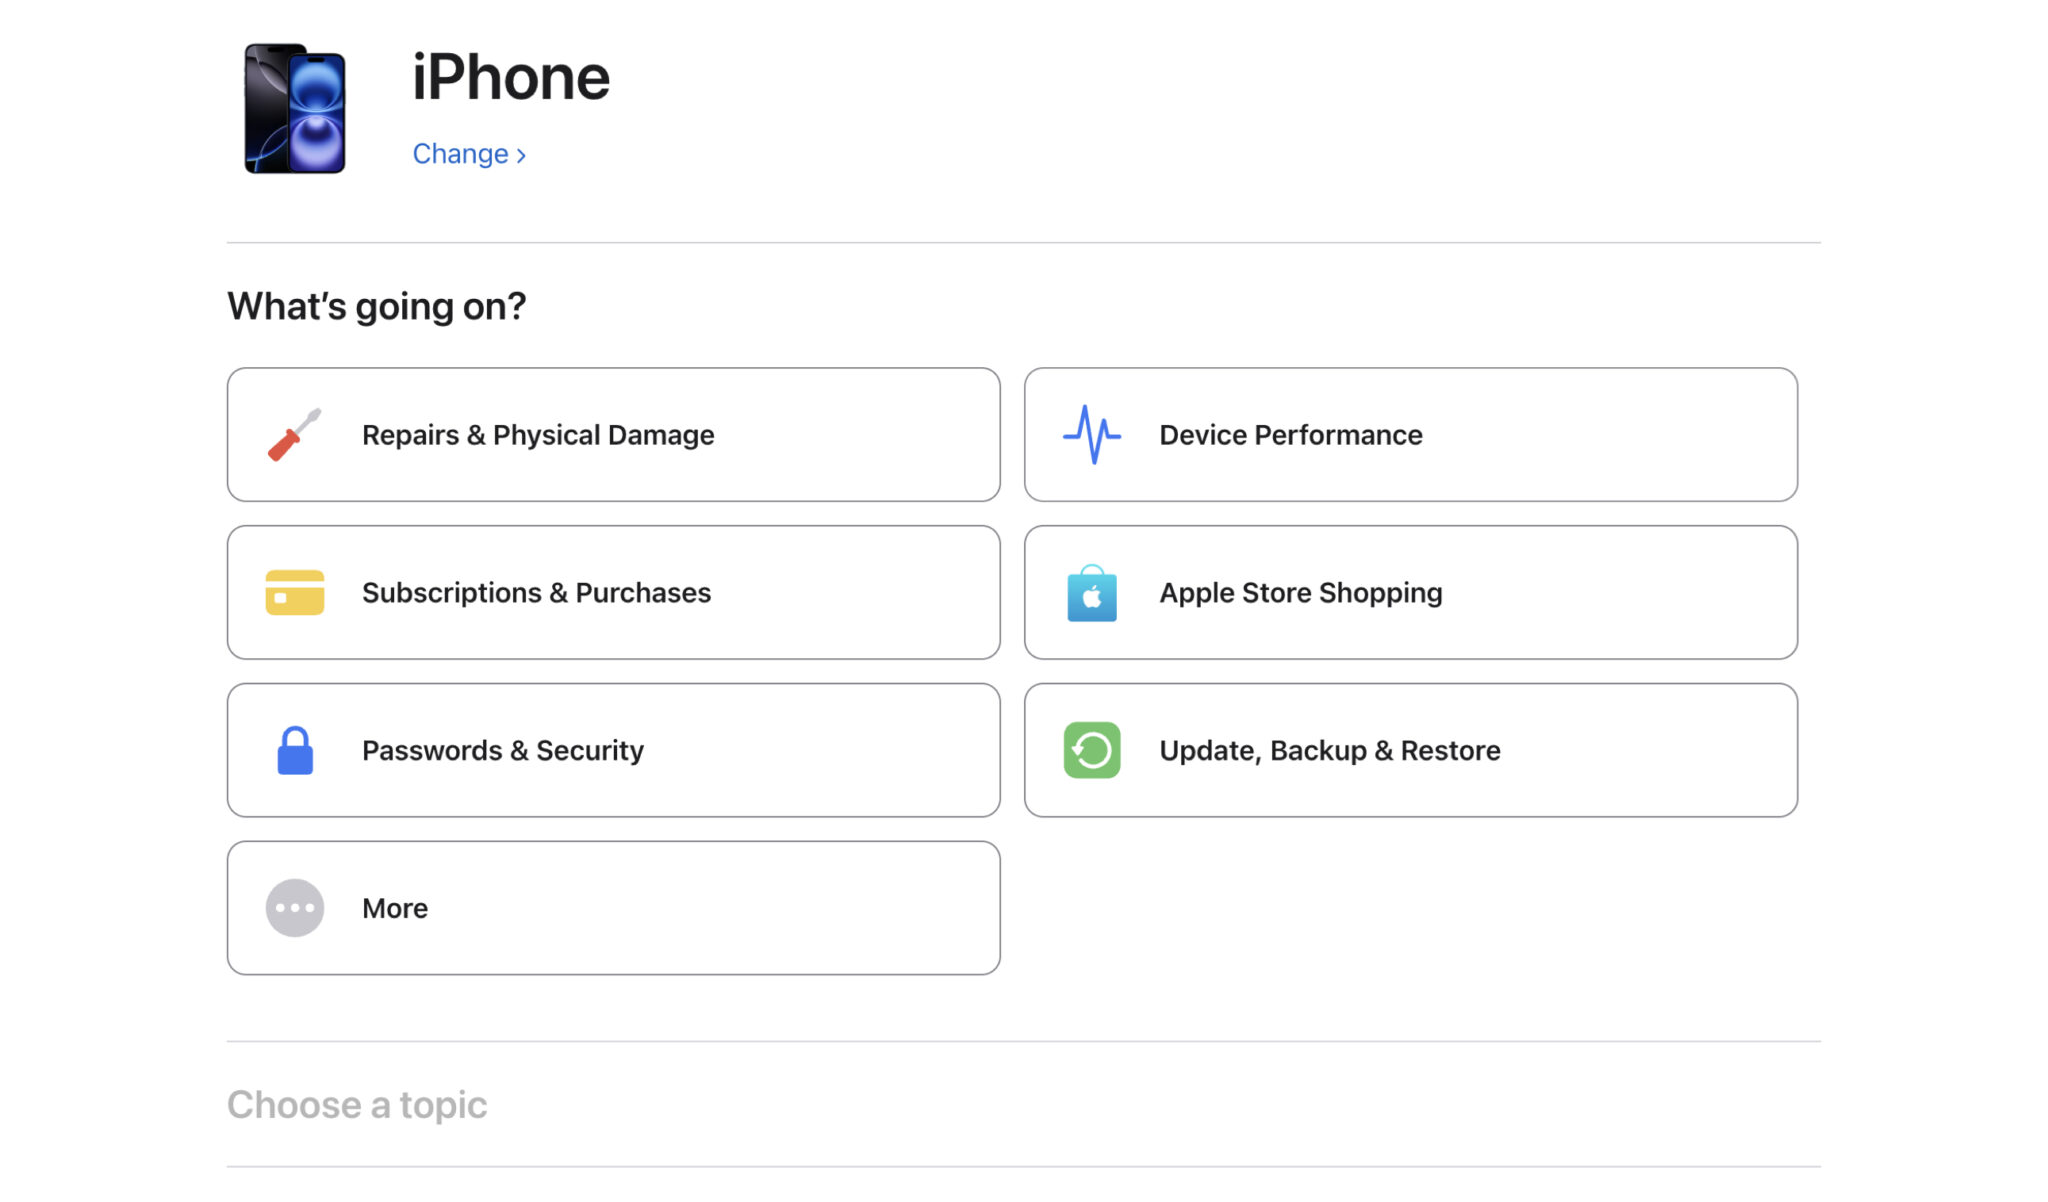Choose Update, Backup & Restore
This screenshot has width=2048, height=1202.
coord(1410,750)
